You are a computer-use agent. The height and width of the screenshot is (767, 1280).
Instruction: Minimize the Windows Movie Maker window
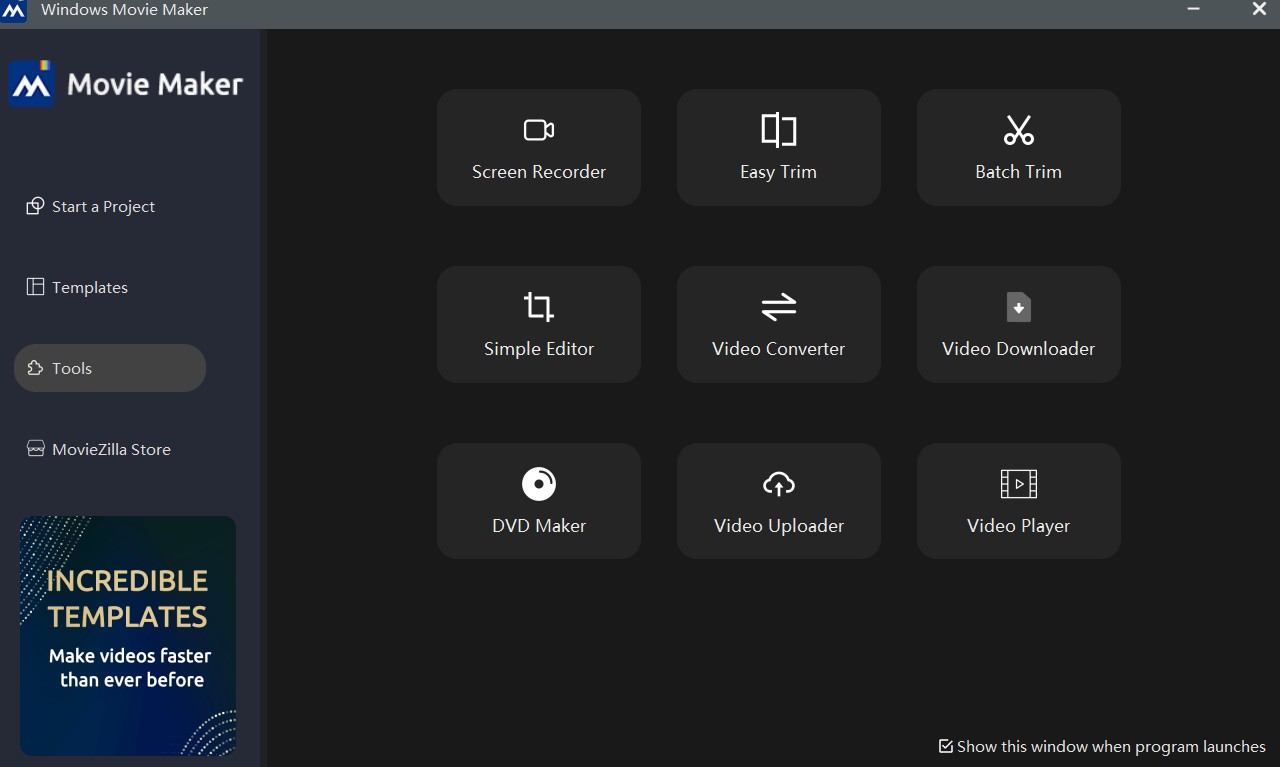tap(1193, 9)
